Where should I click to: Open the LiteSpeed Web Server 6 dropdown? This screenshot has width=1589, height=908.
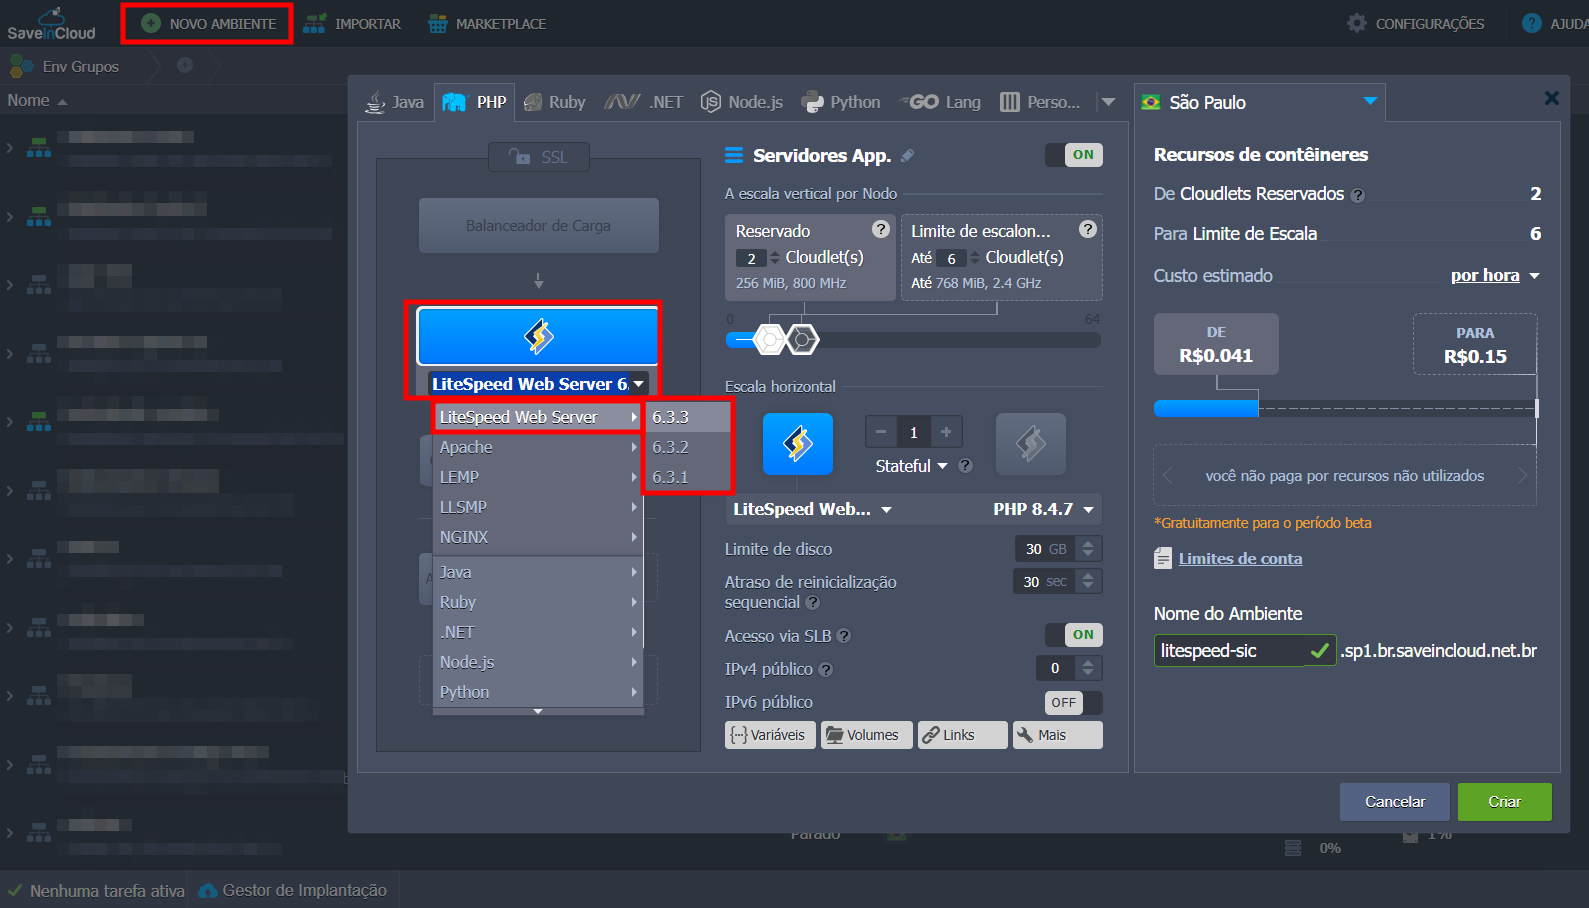pos(538,384)
